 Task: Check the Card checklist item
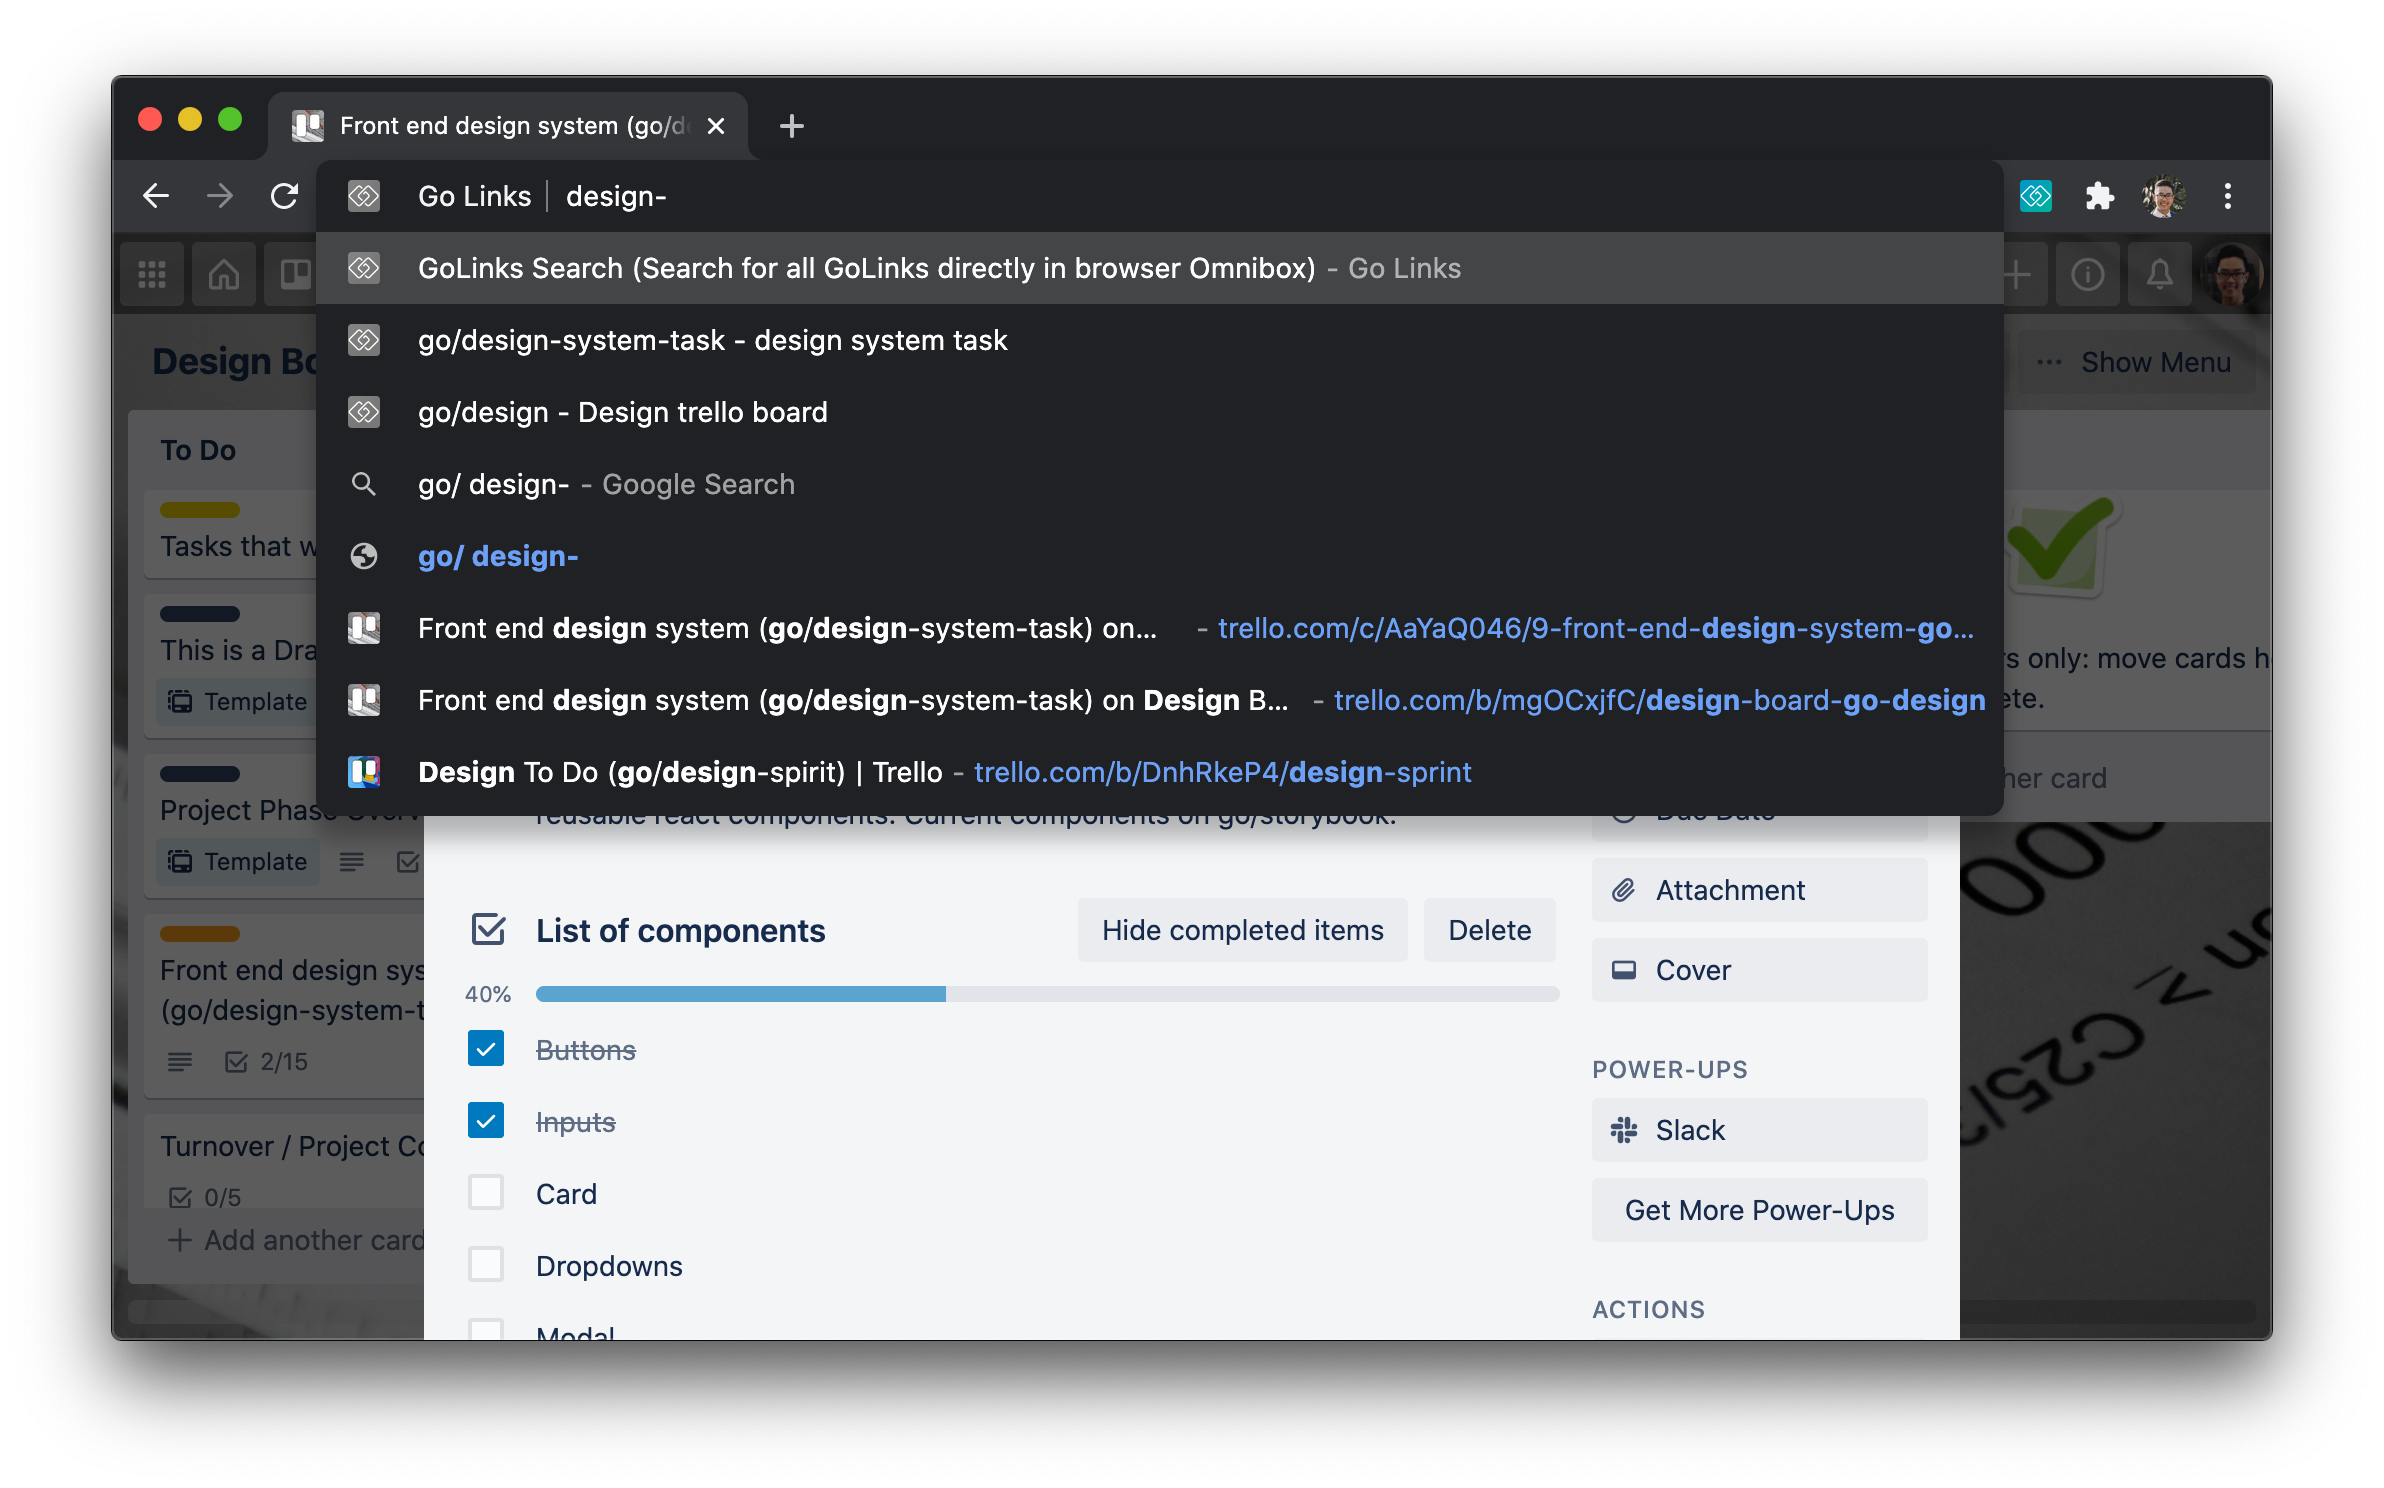click(x=486, y=1193)
